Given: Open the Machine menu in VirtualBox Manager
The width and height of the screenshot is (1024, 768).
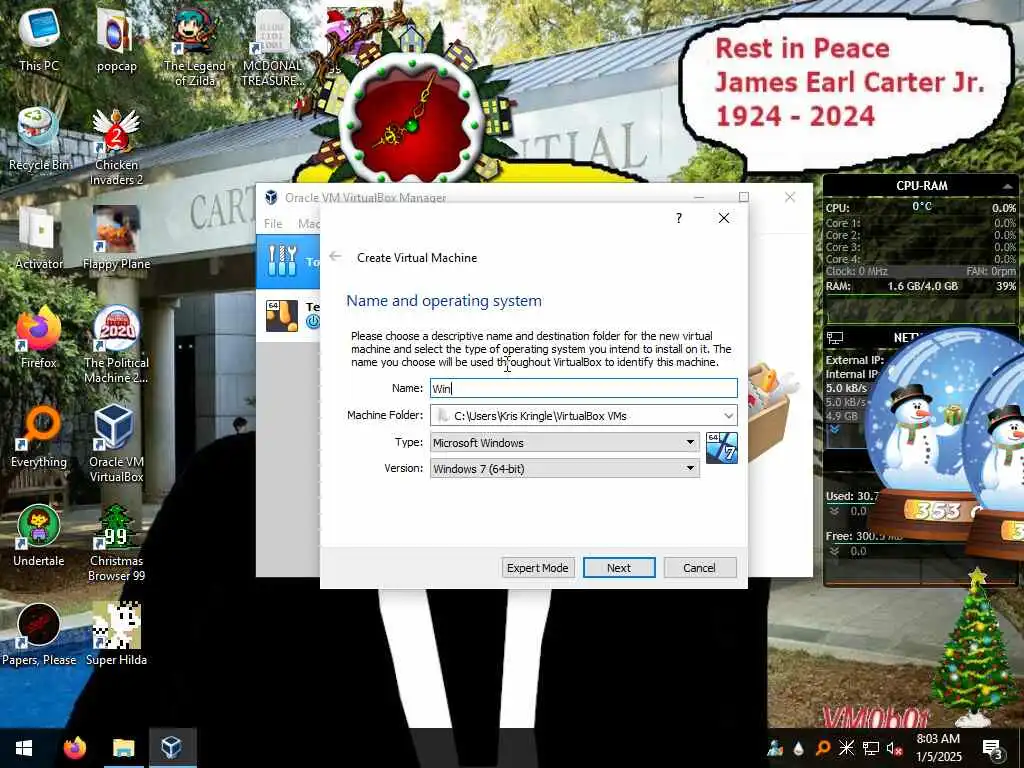Looking at the screenshot, I should [308, 223].
